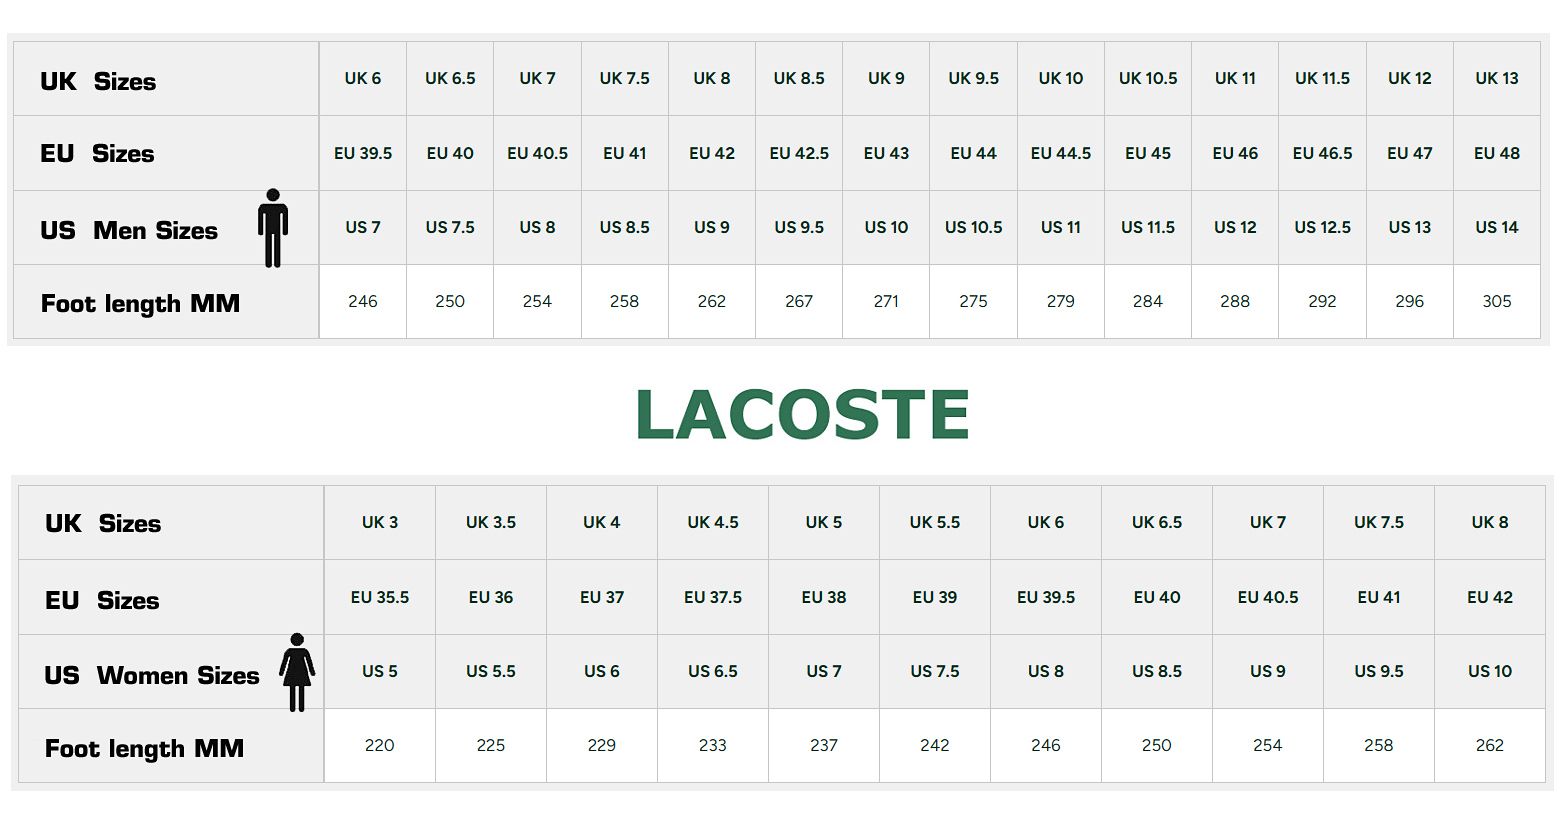Select the EU 35.5 cell
The width and height of the screenshot is (1561, 840).
click(x=380, y=597)
